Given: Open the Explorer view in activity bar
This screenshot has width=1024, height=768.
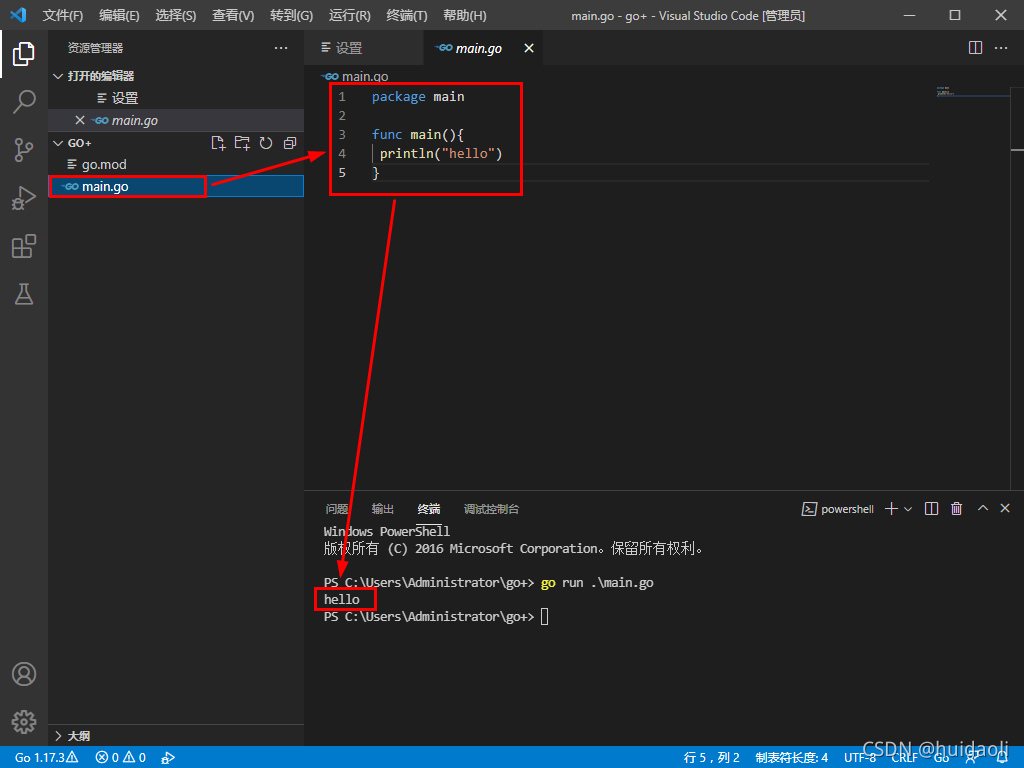Looking at the screenshot, I should pyautogui.click(x=24, y=54).
